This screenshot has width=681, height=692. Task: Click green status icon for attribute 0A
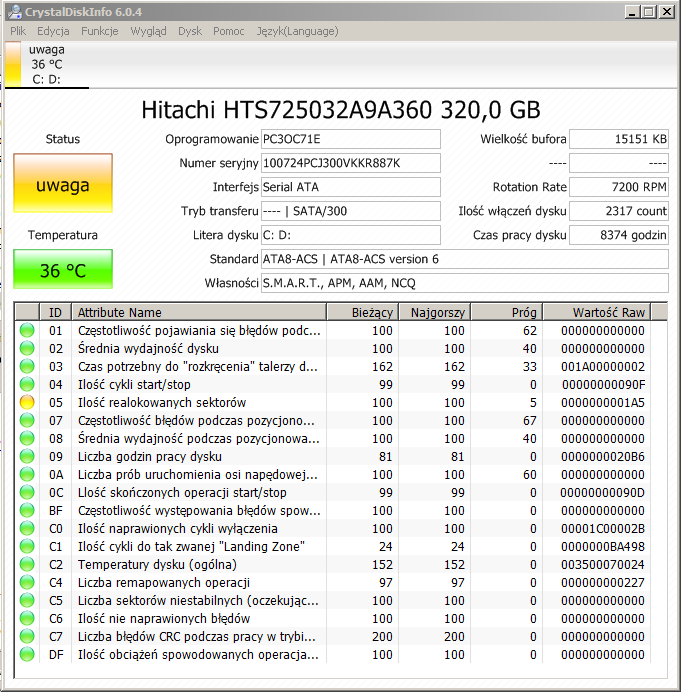click(27, 474)
